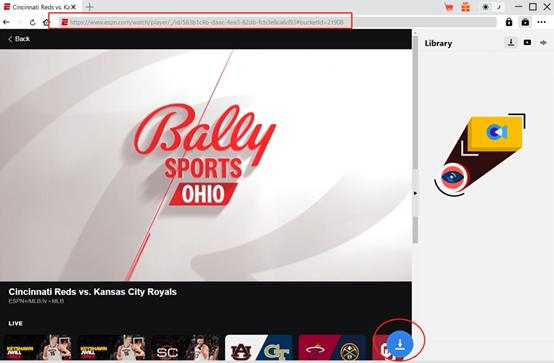Open a new tab with plus
The image size is (554, 363).
tap(90, 7)
